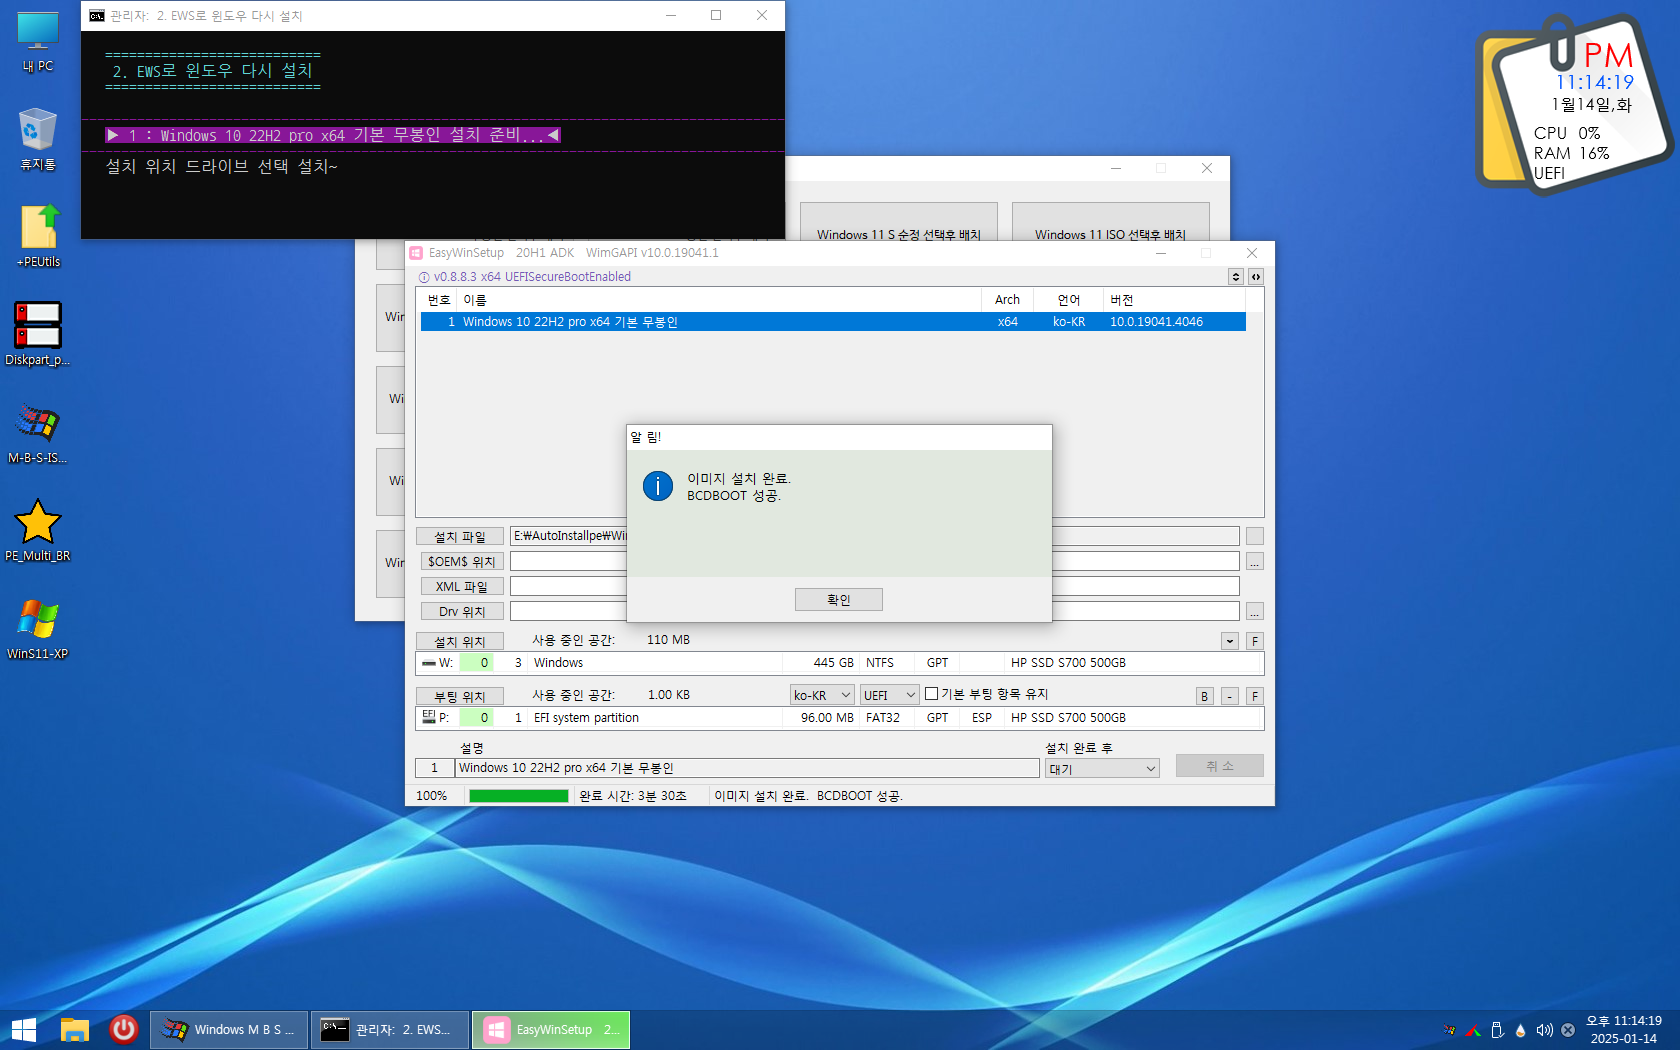Click the 언어 column header

pos(1069,300)
